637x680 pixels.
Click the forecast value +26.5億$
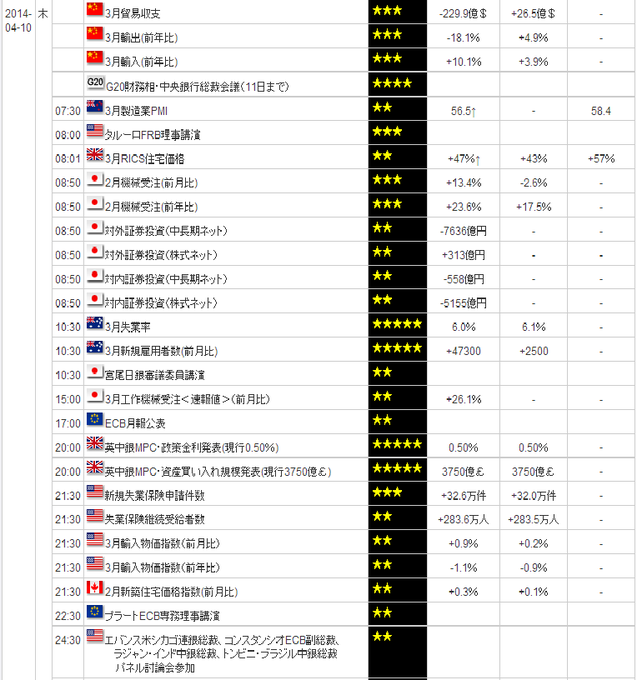[533, 14]
